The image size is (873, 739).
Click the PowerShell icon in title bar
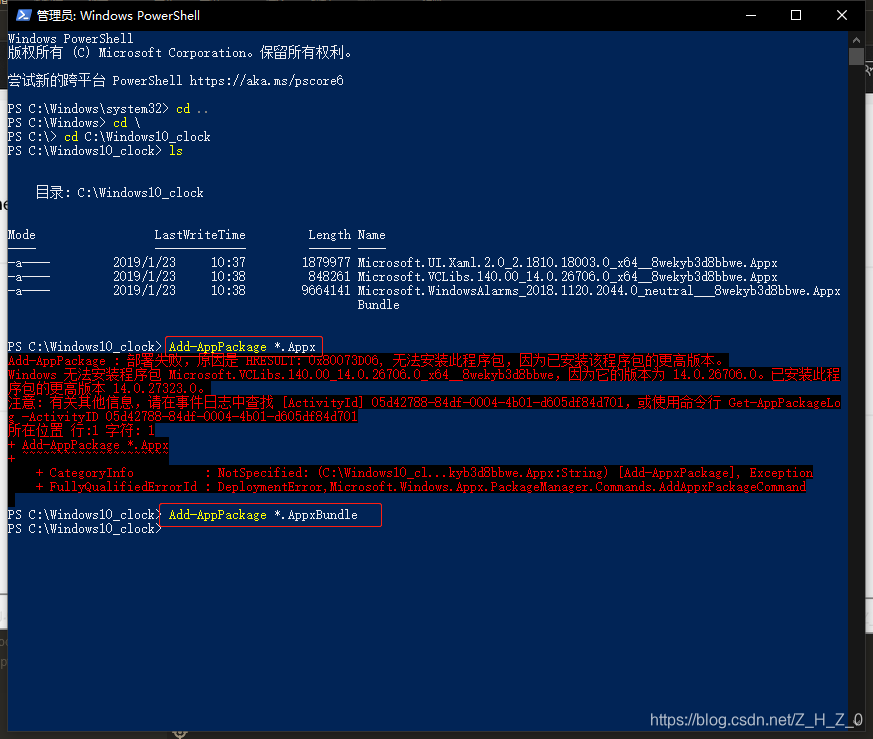tap(23, 15)
